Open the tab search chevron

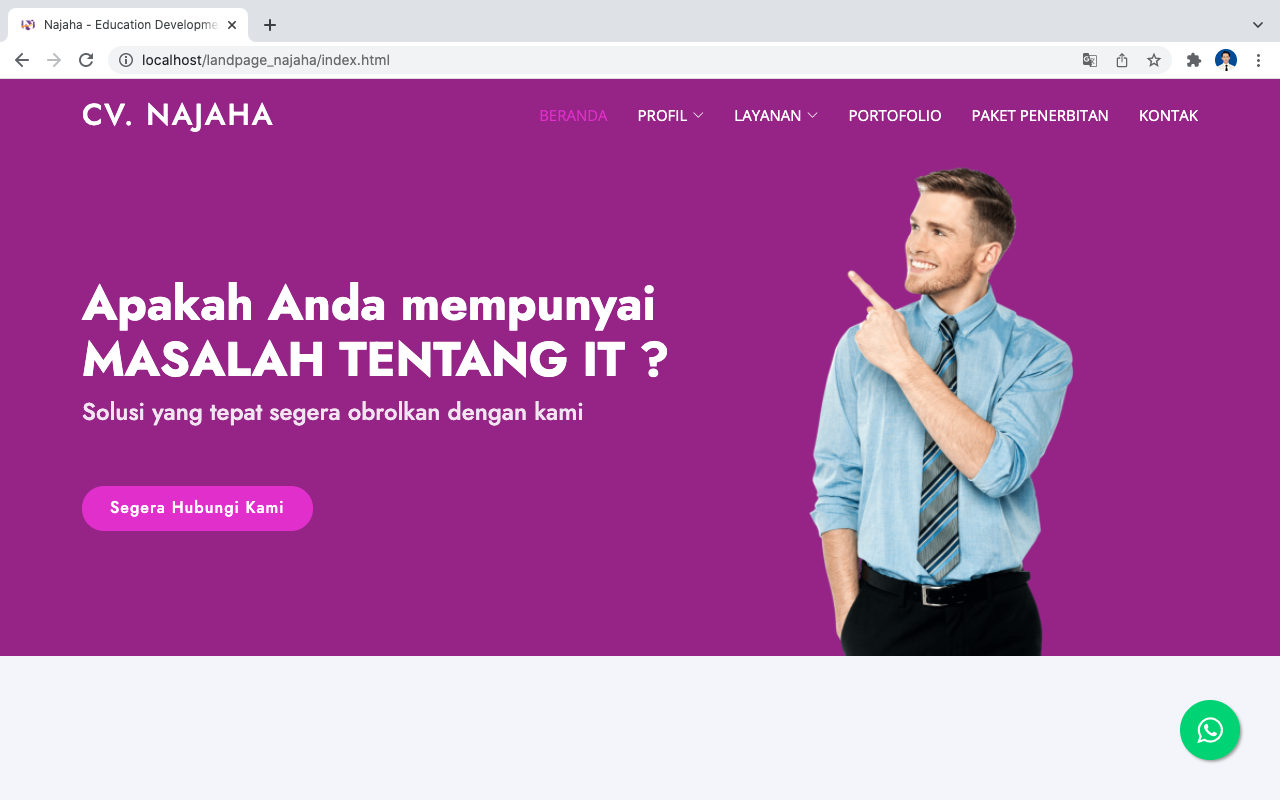tap(1258, 25)
